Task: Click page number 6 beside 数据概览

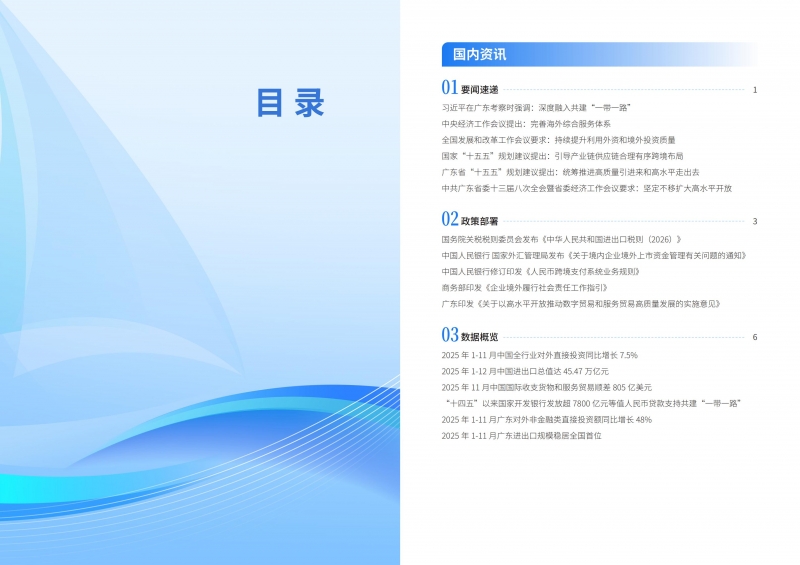Action: (x=754, y=337)
